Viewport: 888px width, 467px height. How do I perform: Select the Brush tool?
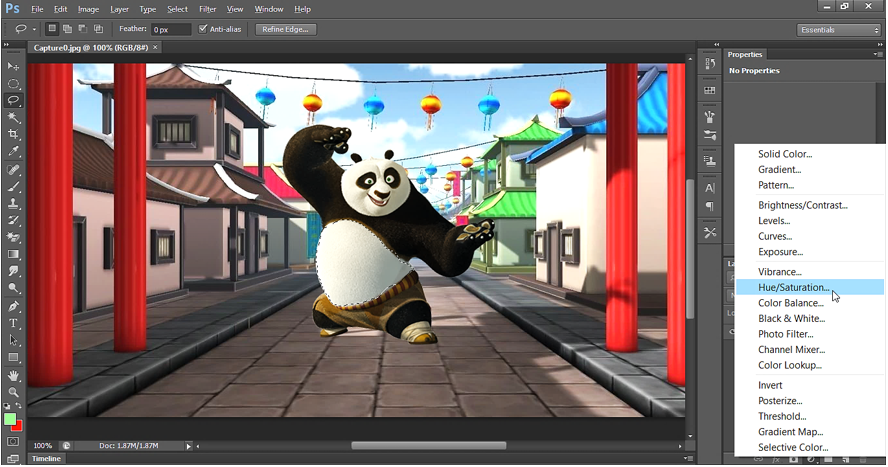click(x=13, y=186)
